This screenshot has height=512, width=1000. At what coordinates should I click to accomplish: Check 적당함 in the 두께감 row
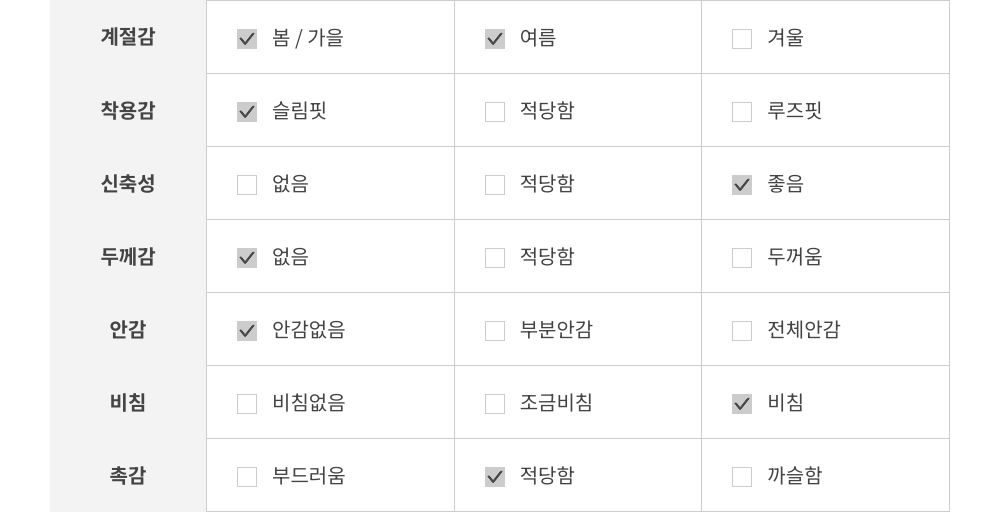tap(495, 258)
